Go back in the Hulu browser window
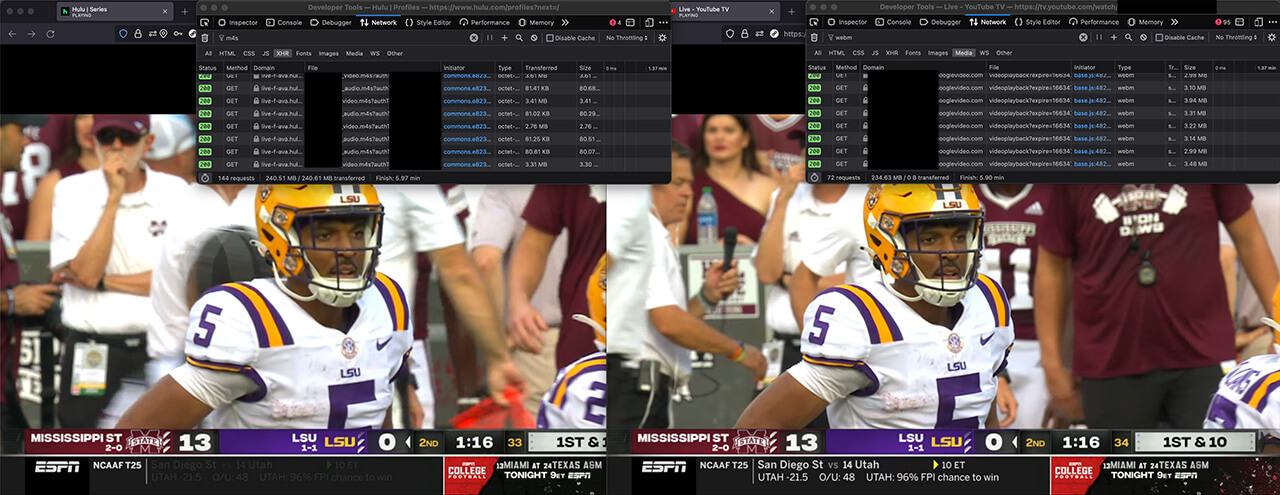1280x495 pixels. [12, 34]
